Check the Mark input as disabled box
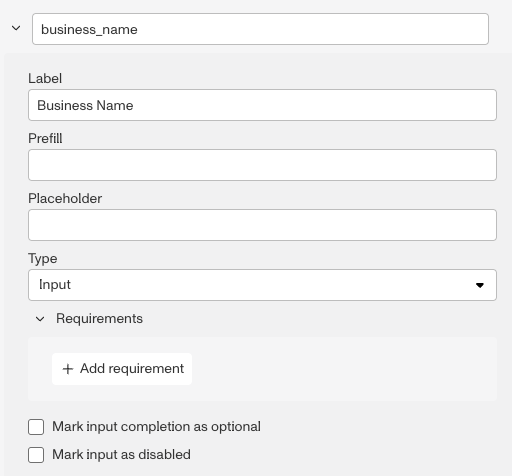Image resolution: width=512 pixels, height=476 pixels. [36, 455]
